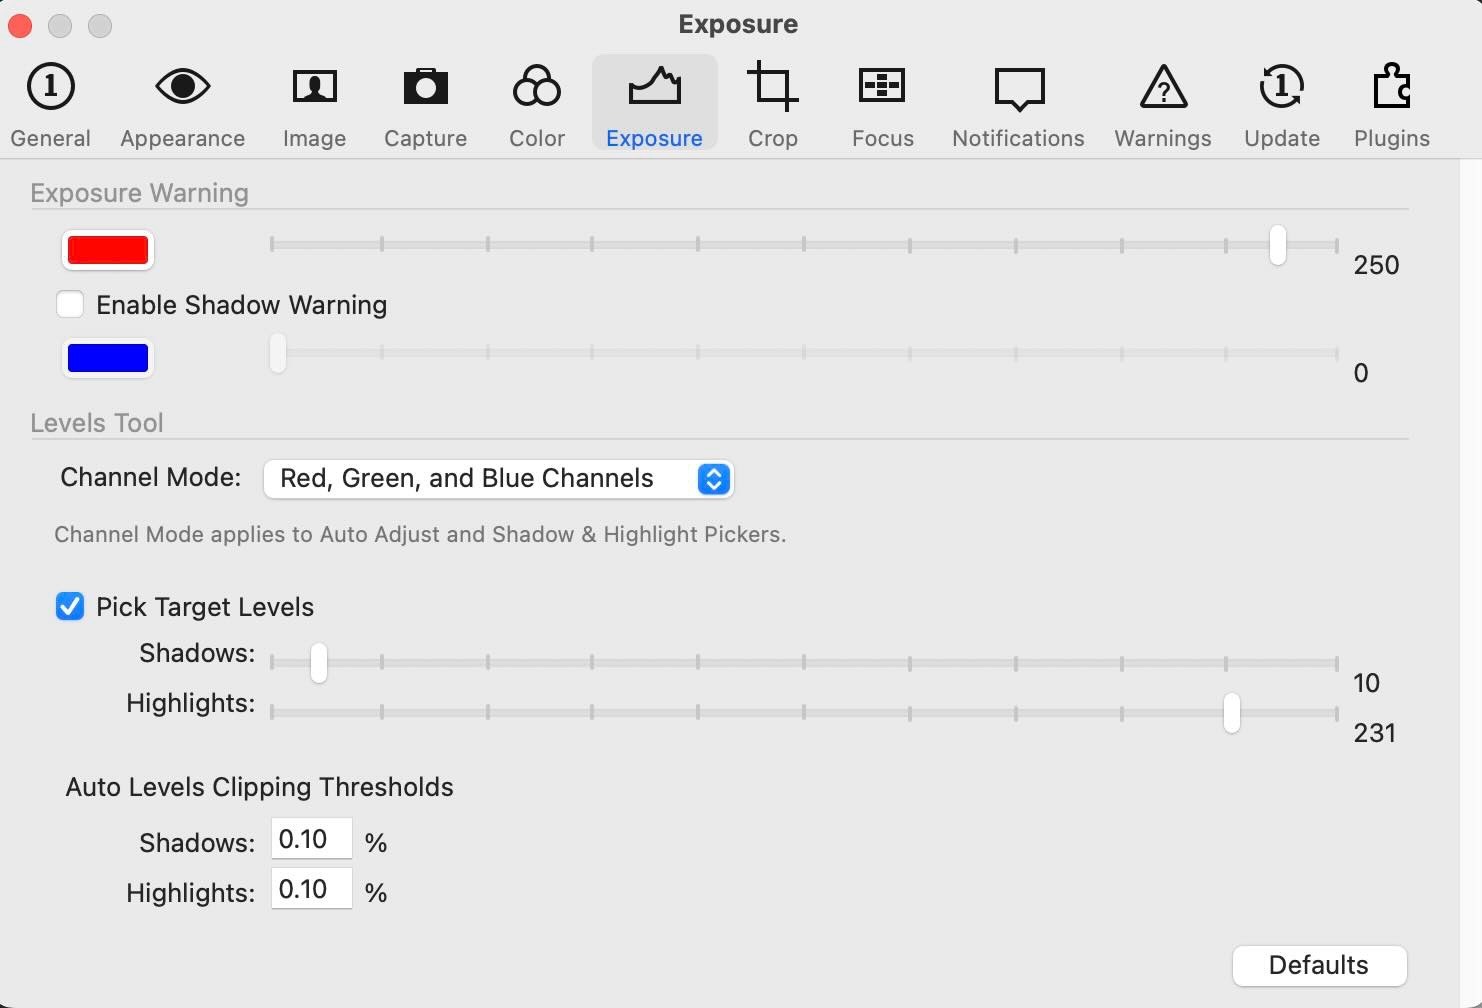Viewport: 1482px width, 1008px height.
Task: Click the clipping Shadows percentage field
Action: click(x=311, y=839)
